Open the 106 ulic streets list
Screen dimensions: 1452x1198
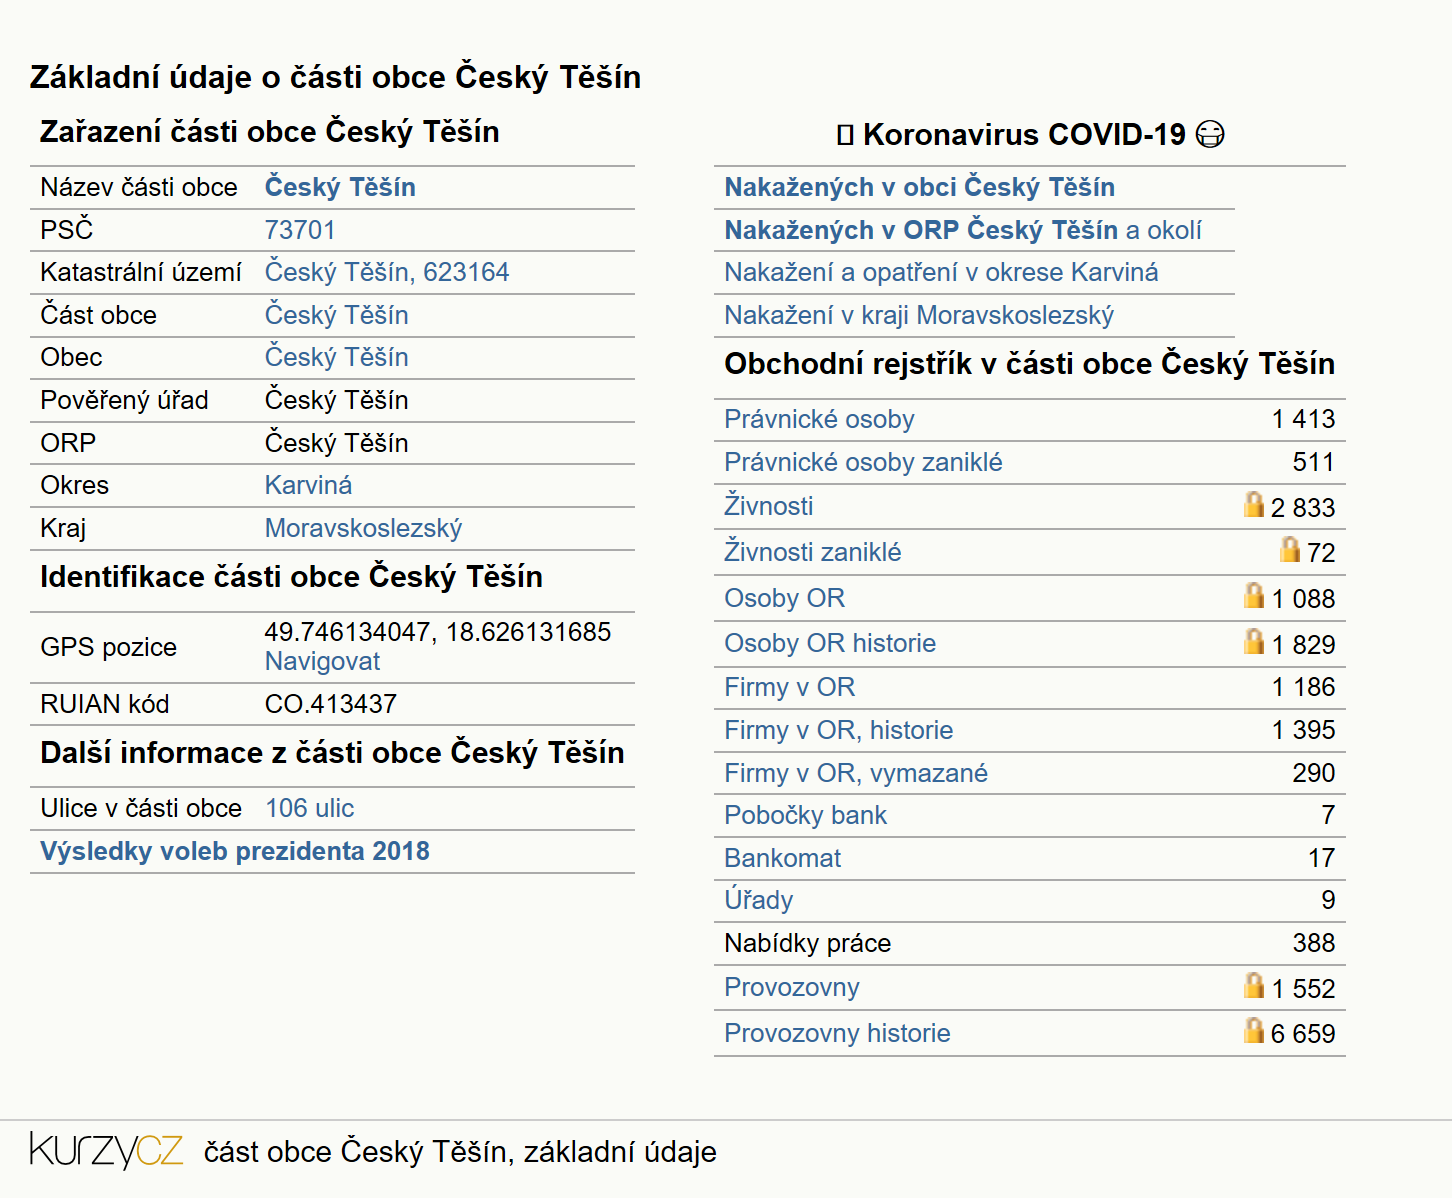[310, 808]
